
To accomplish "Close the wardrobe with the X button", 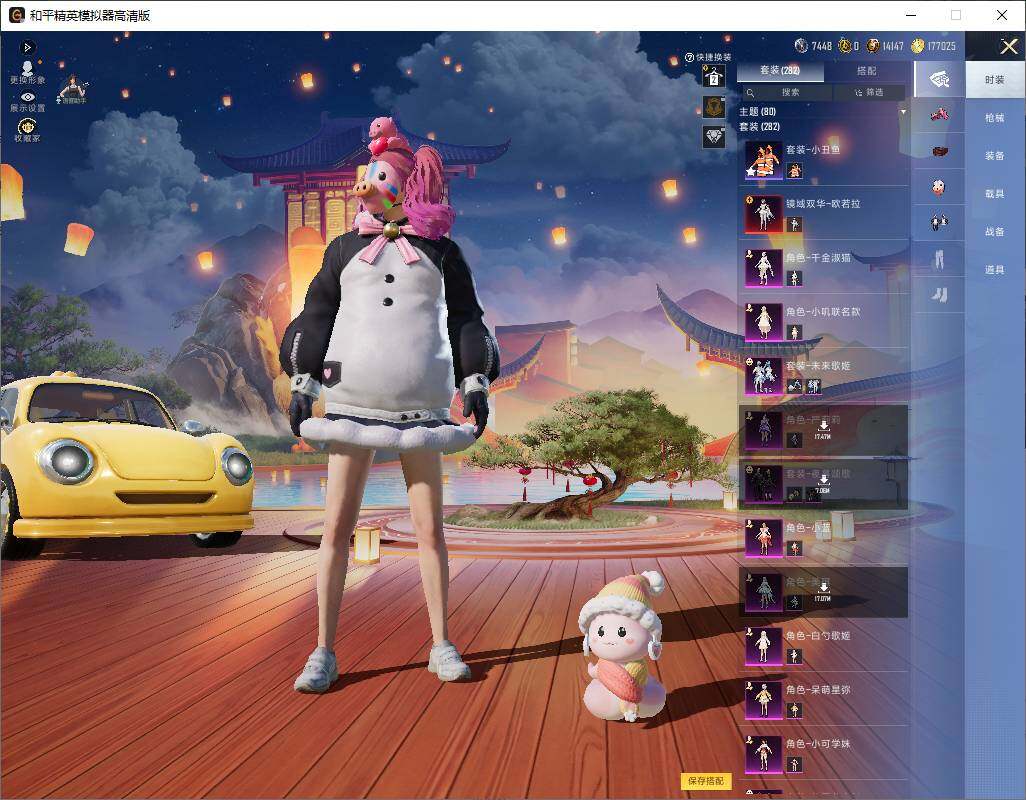I will coord(1008,46).
